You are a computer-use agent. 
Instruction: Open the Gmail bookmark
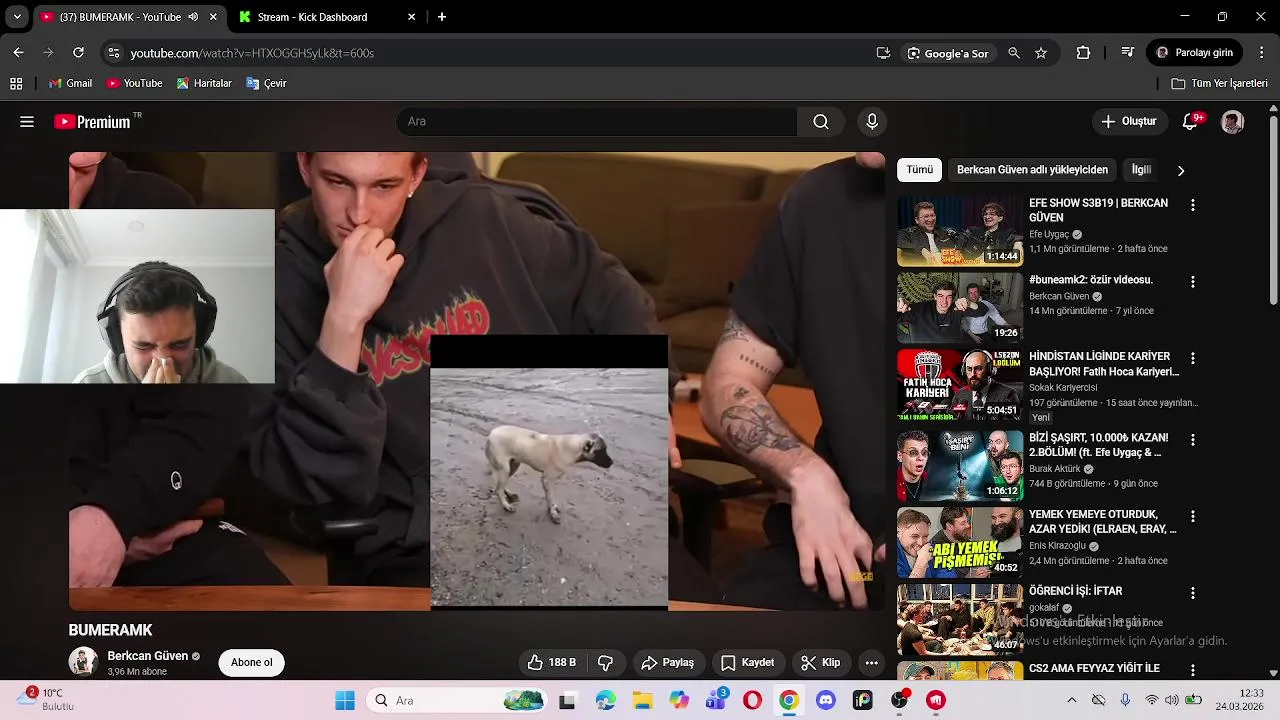[x=70, y=84]
